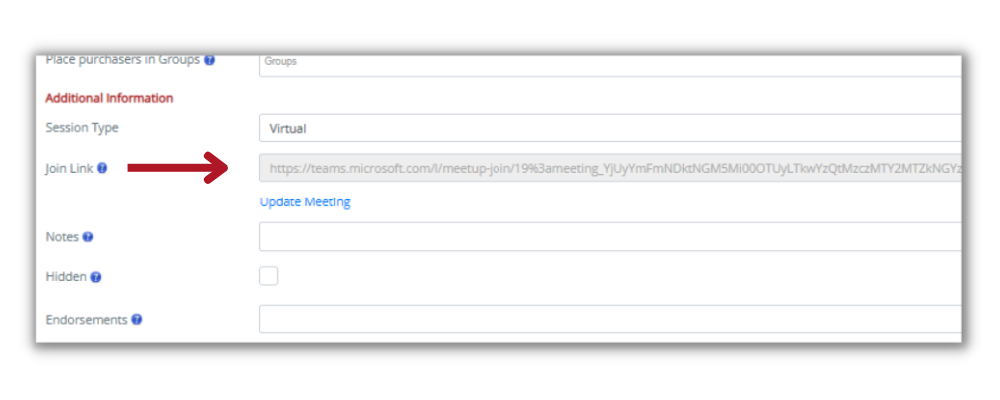This screenshot has height=400, width=1000.
Task: Open the Join Link help tooltip icon
Action: pos(102,169)
